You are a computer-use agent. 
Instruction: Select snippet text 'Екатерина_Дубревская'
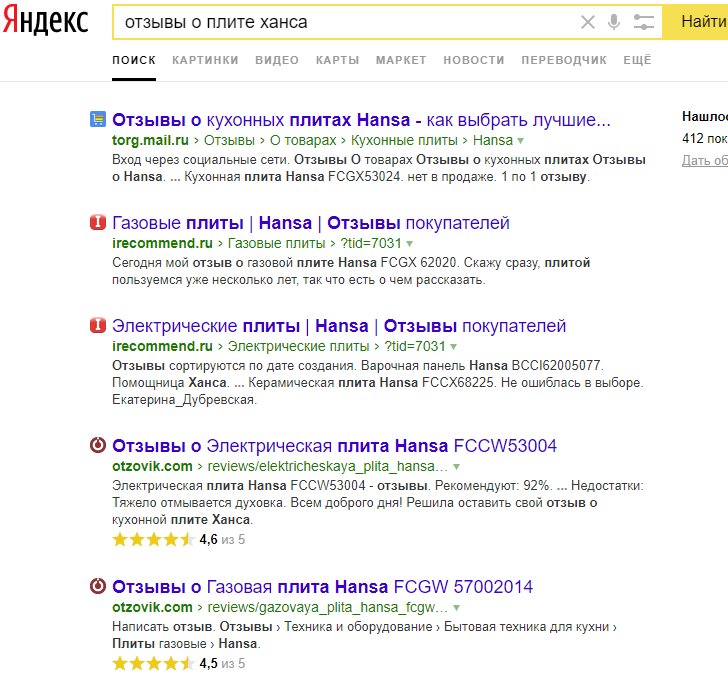184,400
